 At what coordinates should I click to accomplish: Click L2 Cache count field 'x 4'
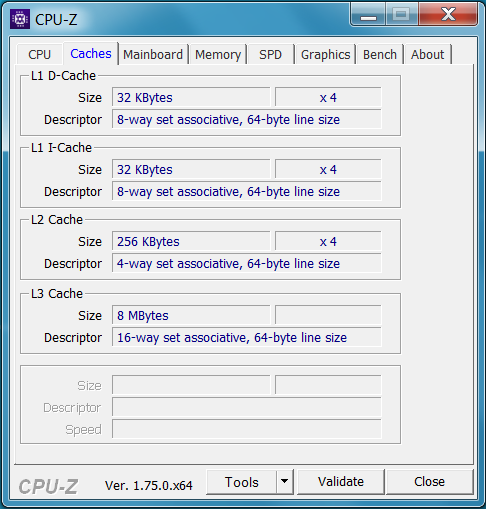pyautogui.click(x=328, y=242)
